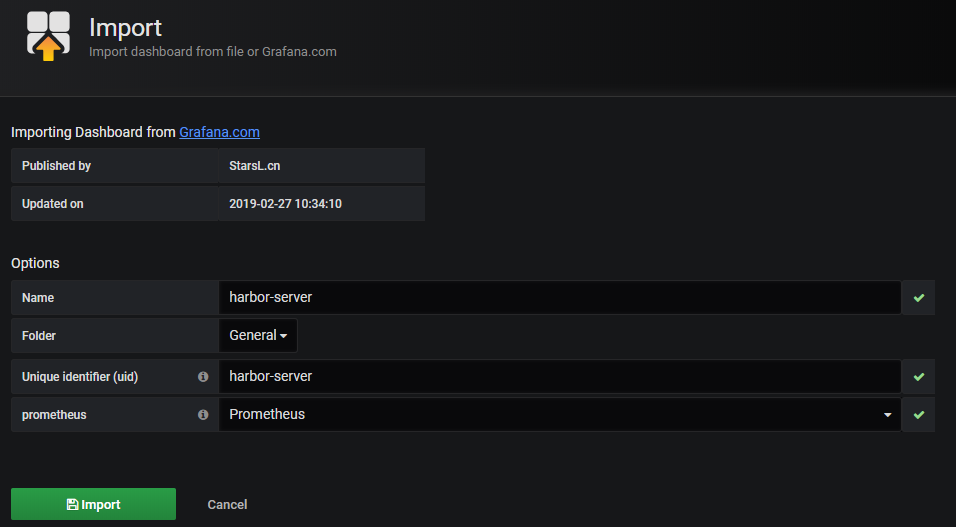Click the Import page title
Image resolution: width=956 pixels, height=527 pixels.
point(126,27)
